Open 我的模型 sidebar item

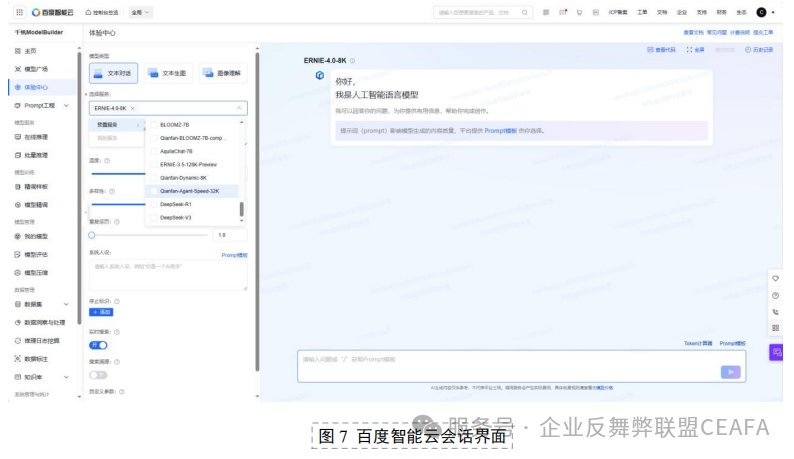[31, 236]
